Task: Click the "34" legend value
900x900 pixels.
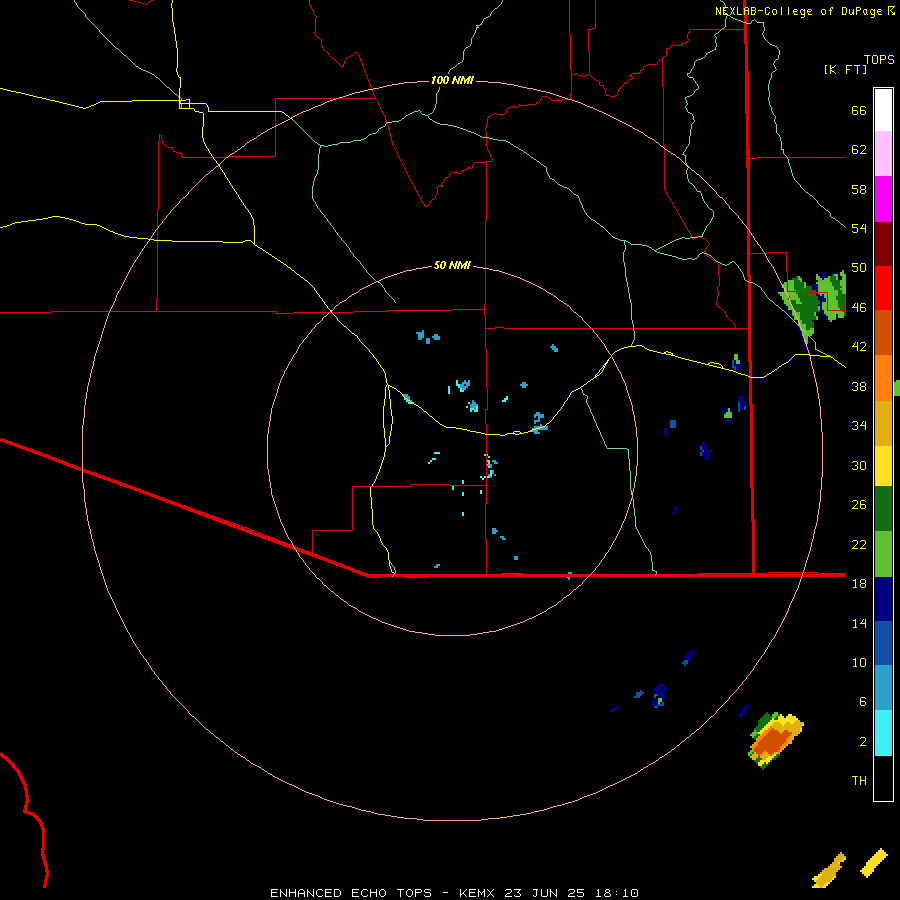Action: pyautogui.click(x=859, y=426)
